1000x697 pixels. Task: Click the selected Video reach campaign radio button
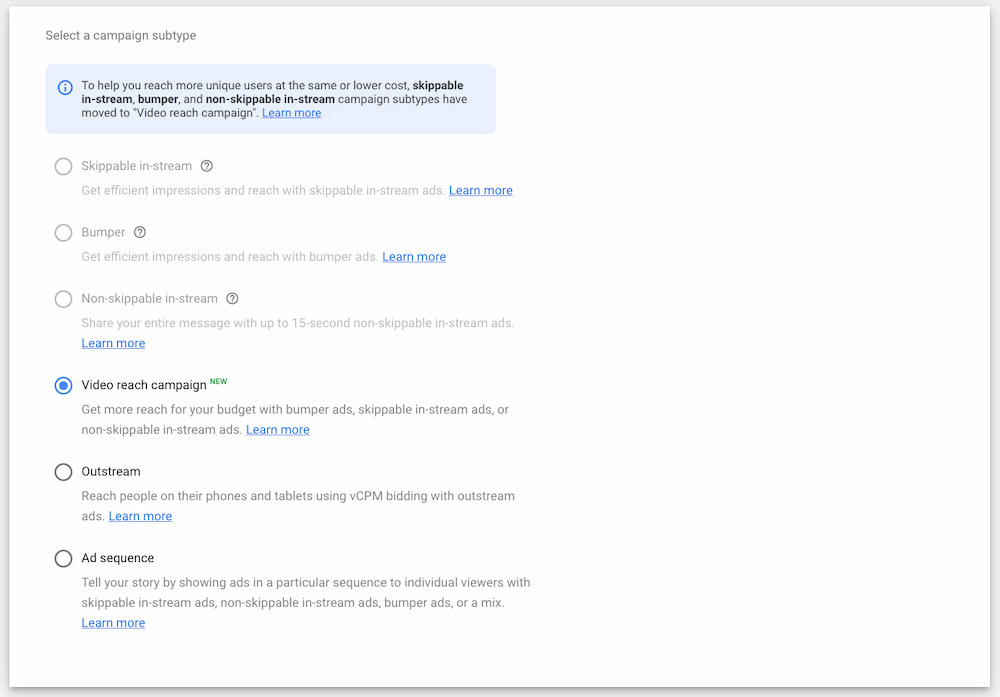63,385
